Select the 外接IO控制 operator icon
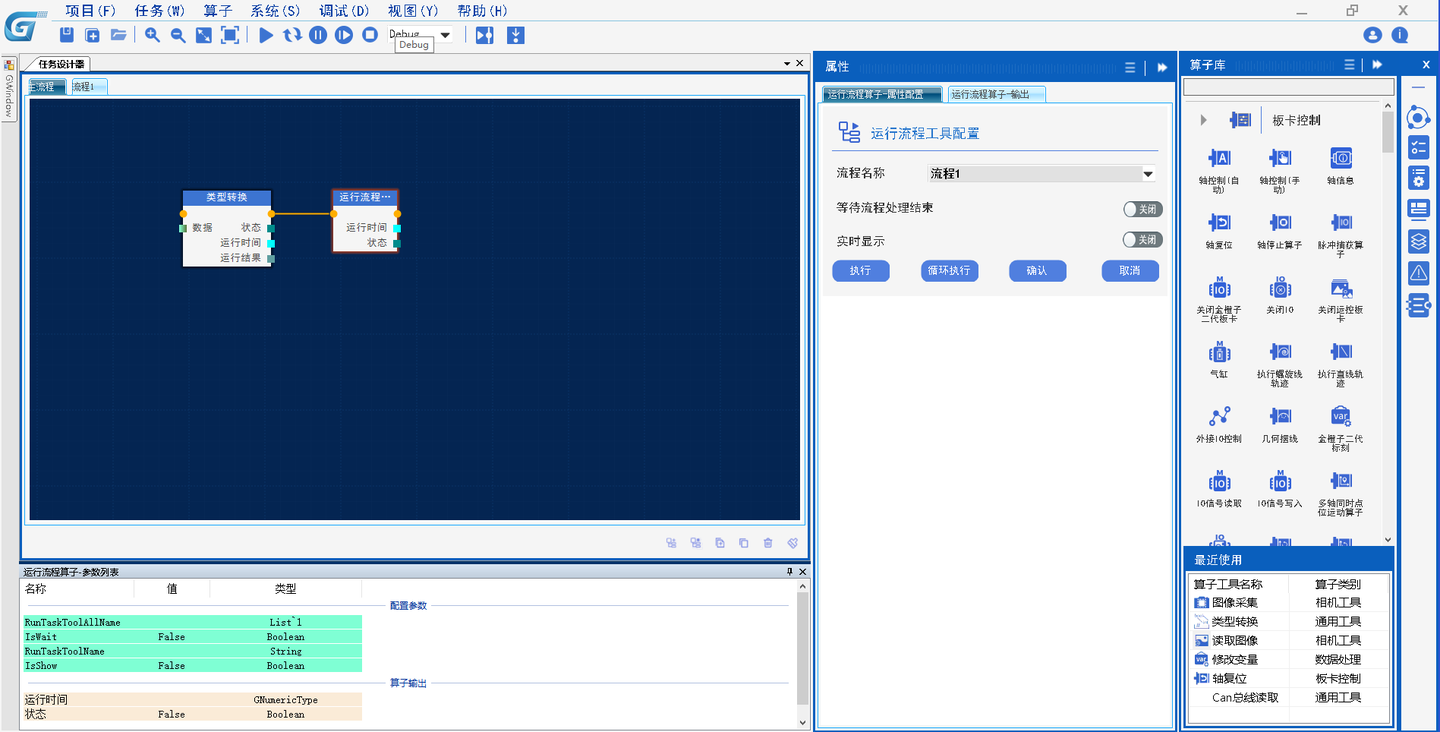Viewport: 1440px width, 732px height. pos(1219,416)
